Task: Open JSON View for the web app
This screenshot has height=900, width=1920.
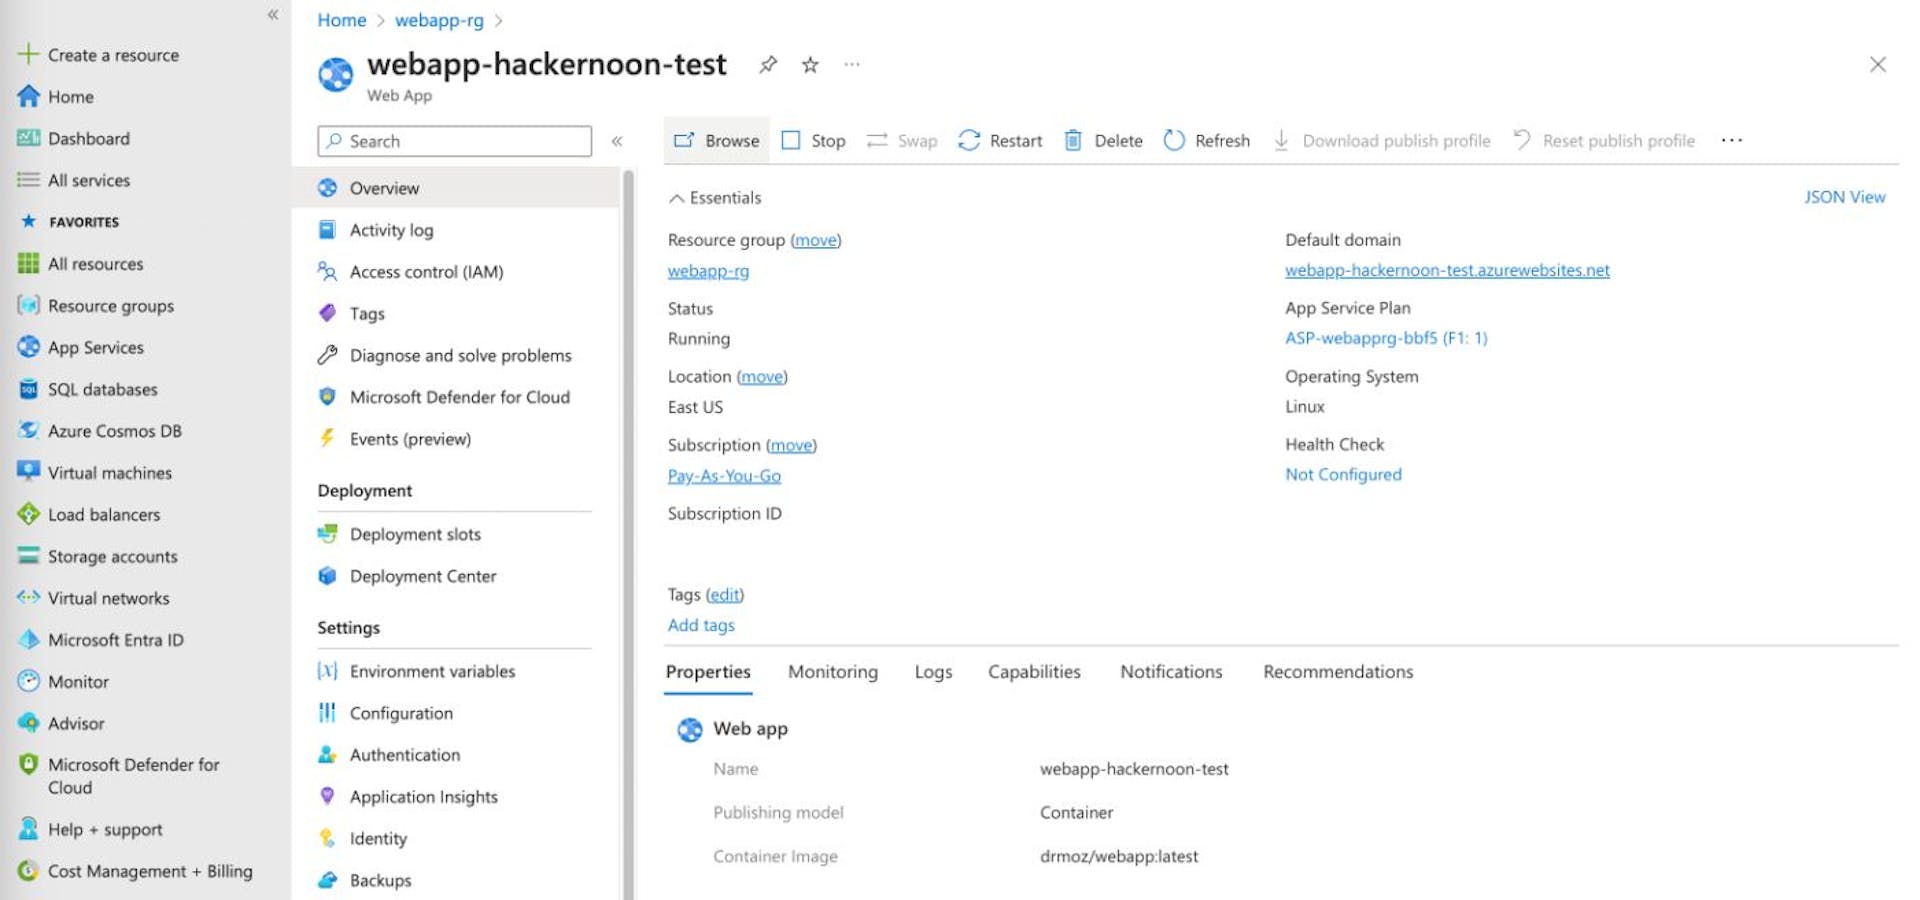Action: tap(1843, 197)
